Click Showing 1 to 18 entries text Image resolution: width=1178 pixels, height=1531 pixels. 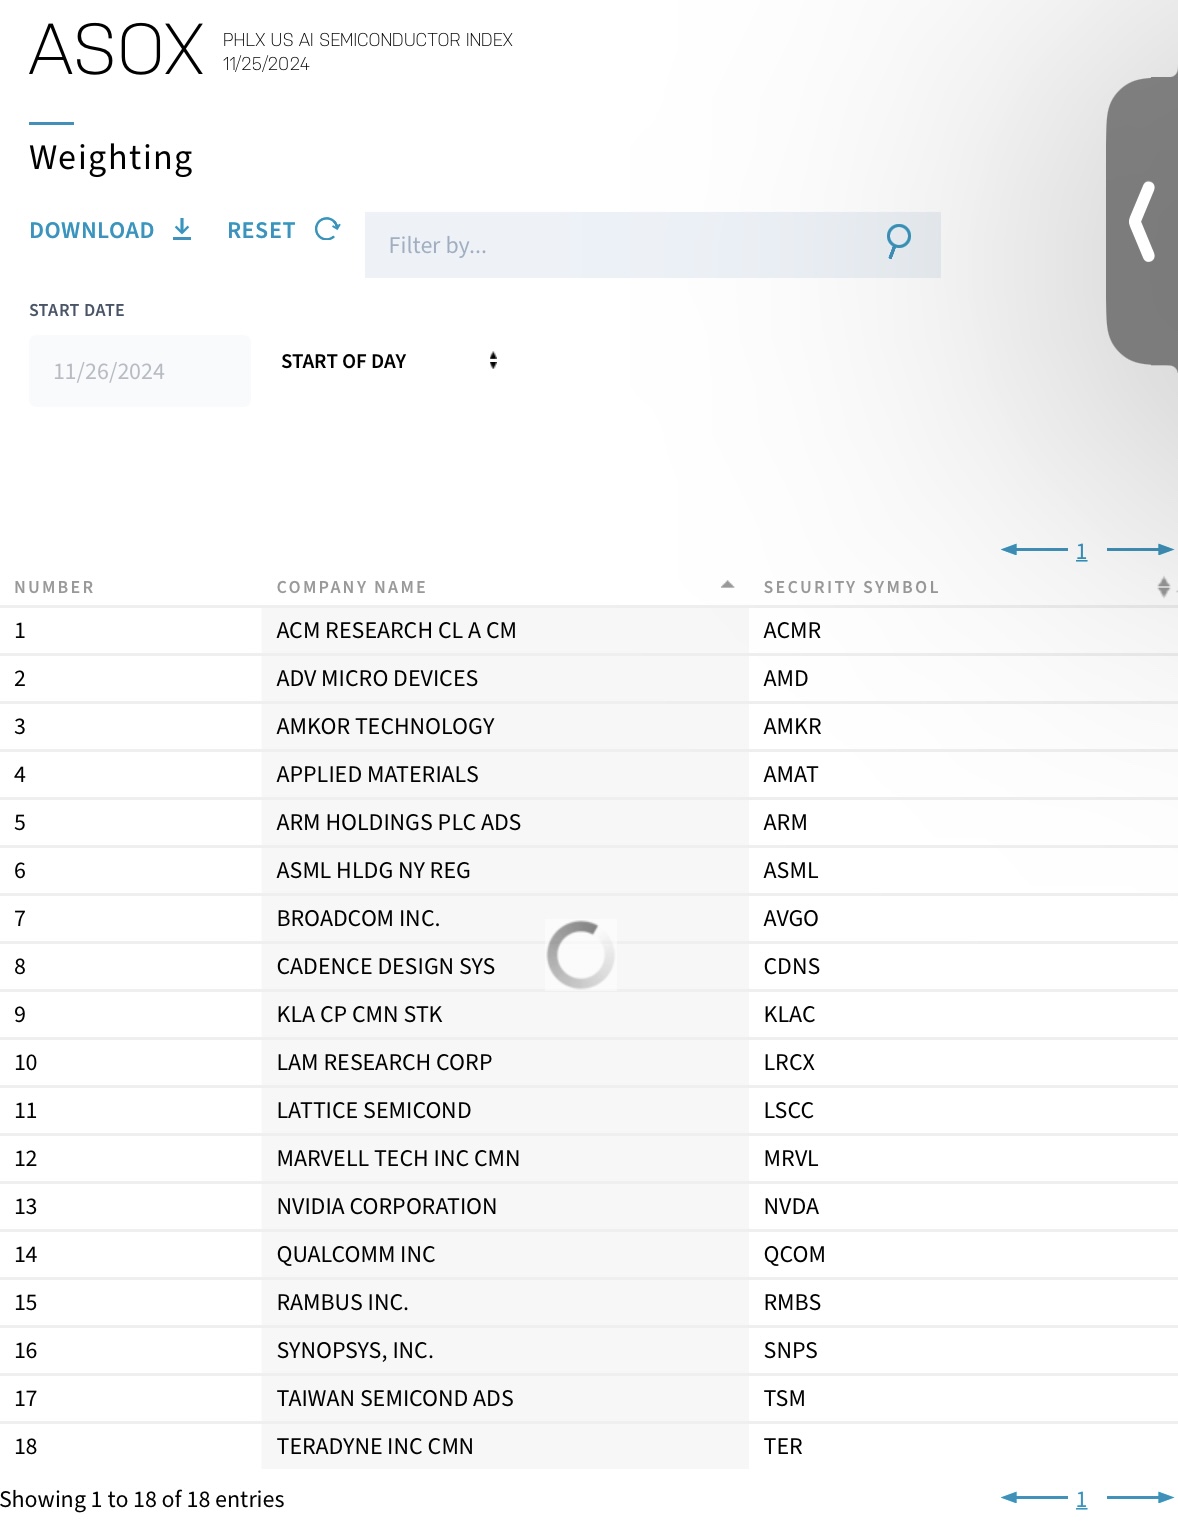tap(142, 1499)
